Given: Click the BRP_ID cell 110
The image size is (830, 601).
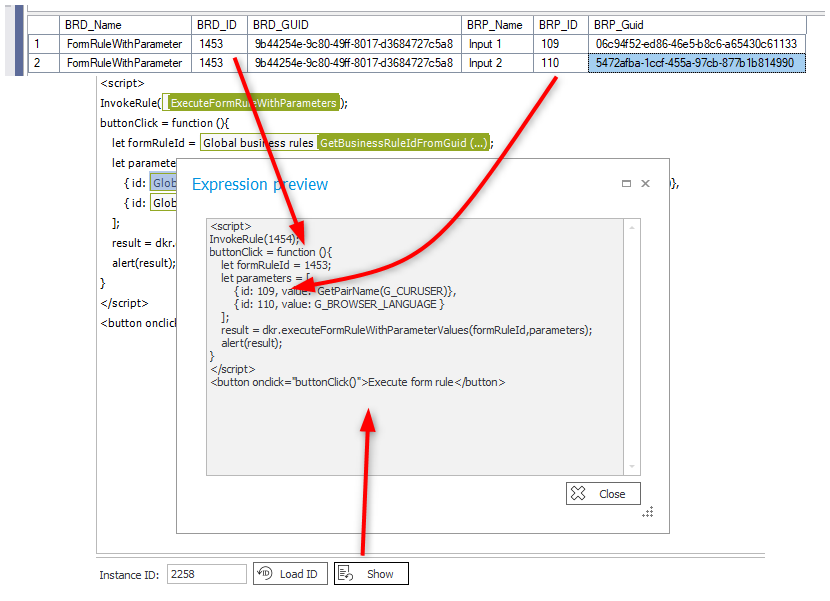Looking at the screenshot, I should [560, 63].
